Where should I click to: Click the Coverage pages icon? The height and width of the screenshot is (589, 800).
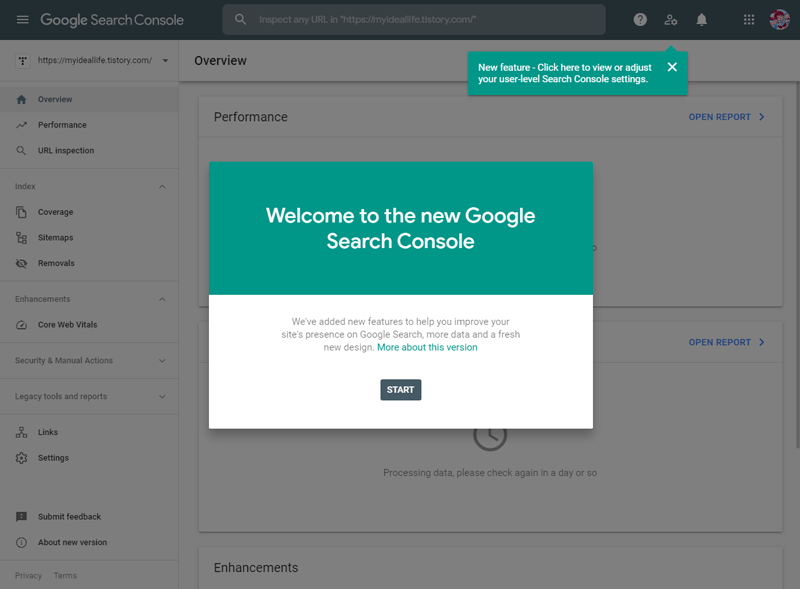coord(21,212)
